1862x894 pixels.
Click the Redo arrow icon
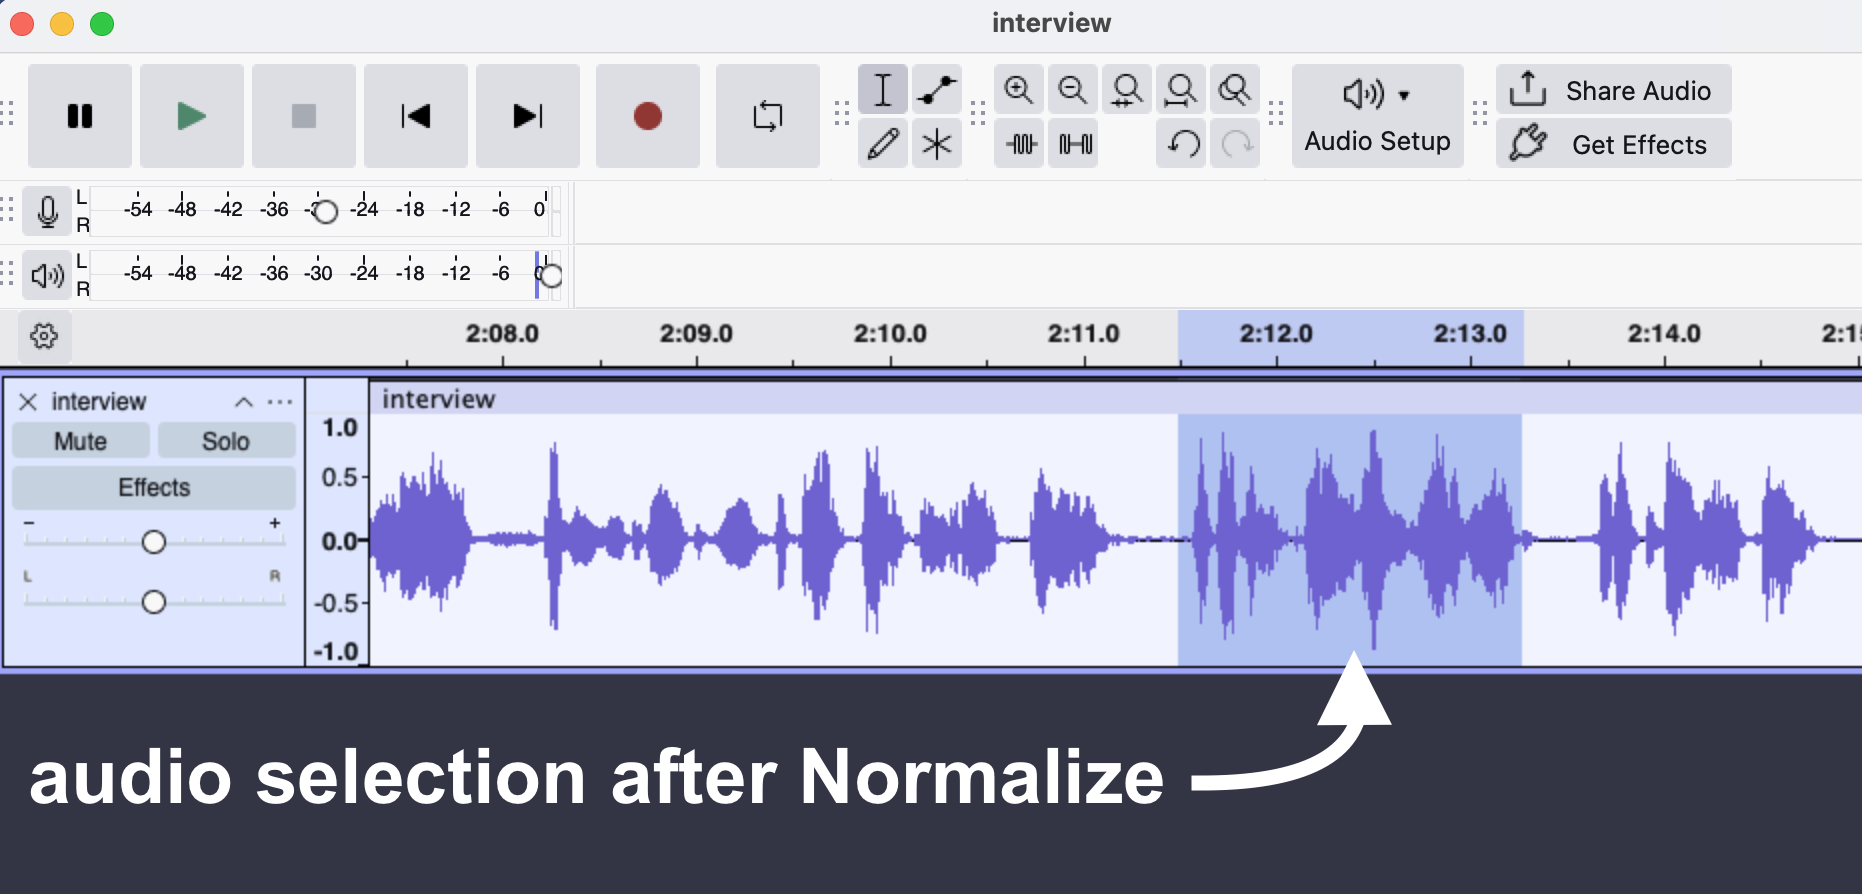(x=1237, y=144)
